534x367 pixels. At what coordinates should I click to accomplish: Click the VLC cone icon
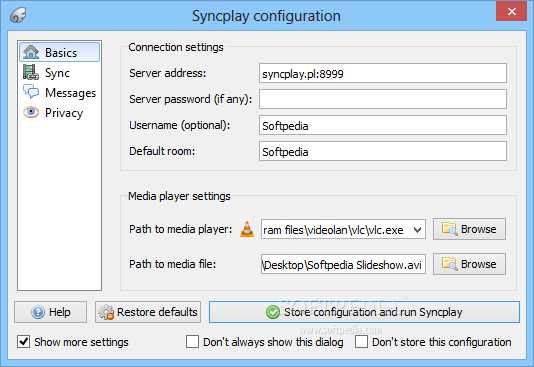click(247, 229)
